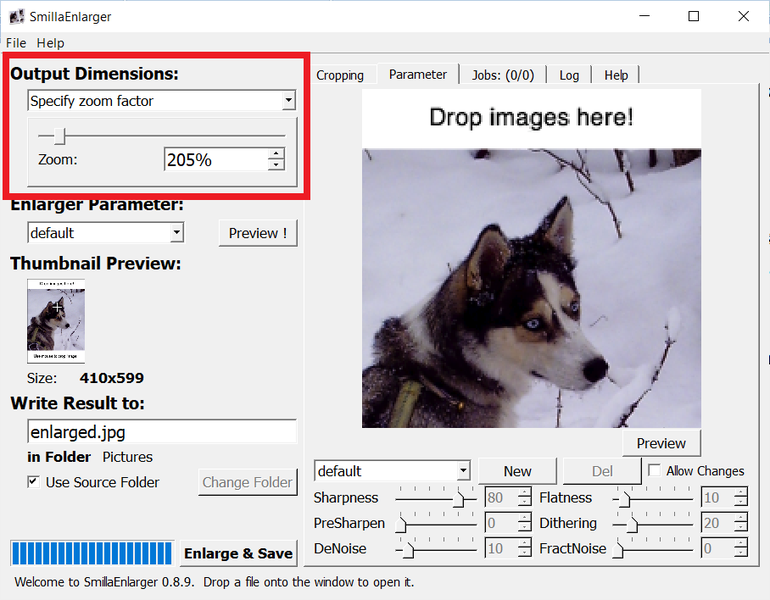This screenshot has height=600, width=770.
Task: Switch to the Cropping tab
Action: 340,75
